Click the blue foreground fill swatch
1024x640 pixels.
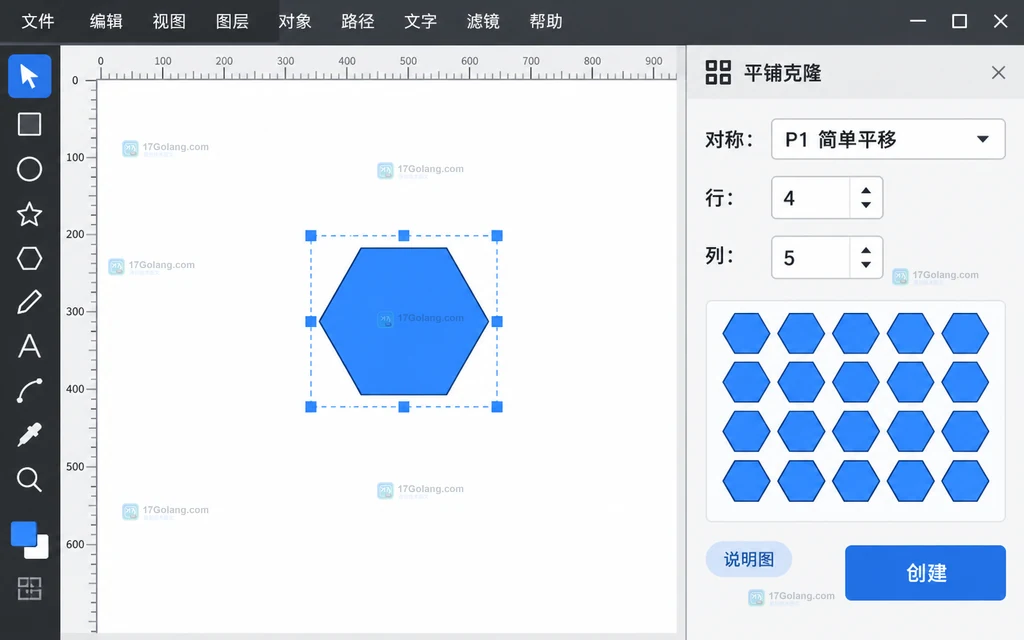click(x=24, y=534)
